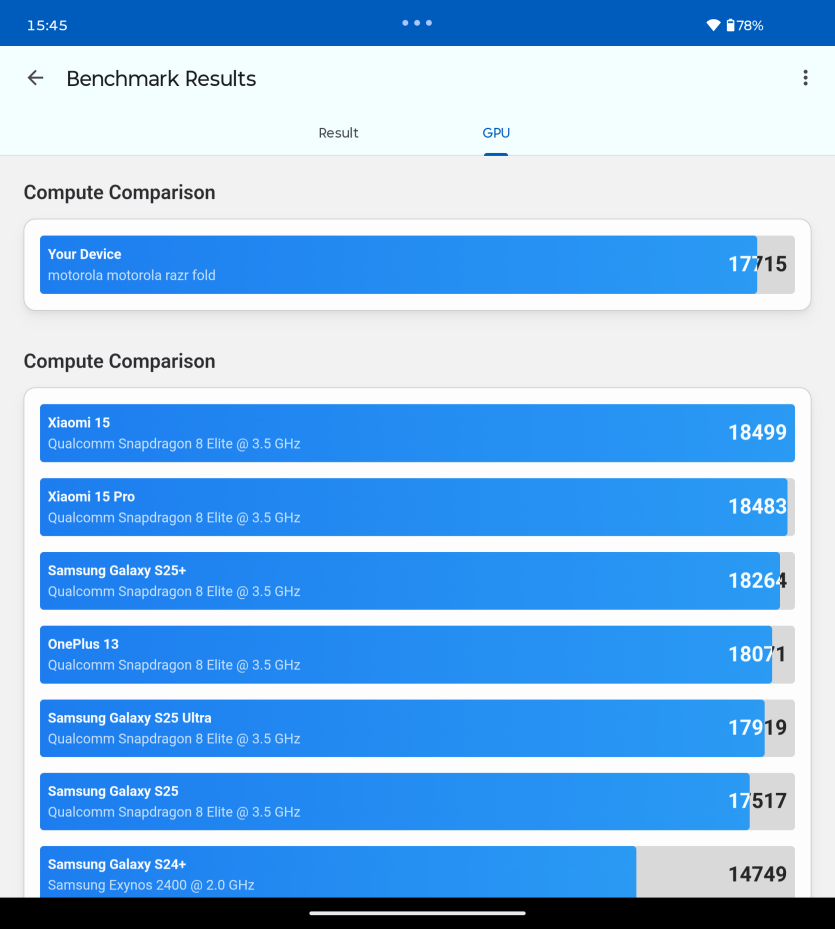Open the three-dot overflow menu
This screenshot has width=835, height=929.
click(x=805, y=78)
